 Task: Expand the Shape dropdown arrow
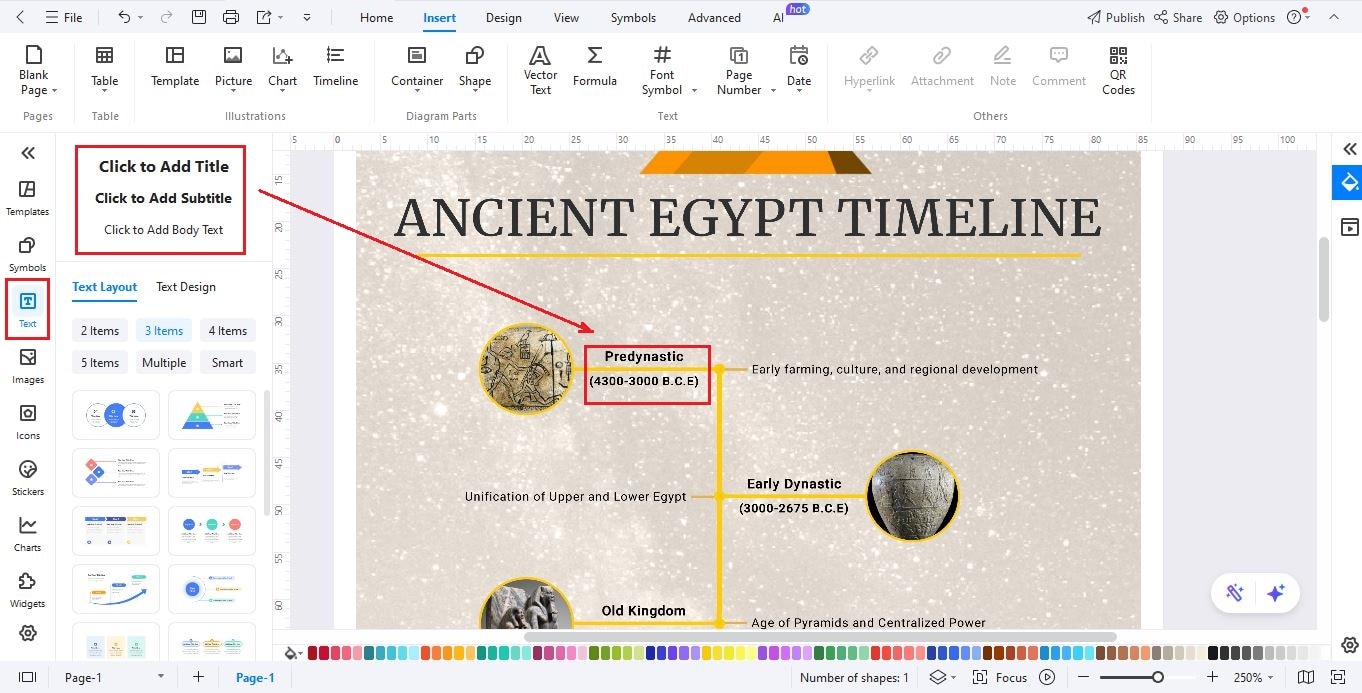click(x=475, y=90)
